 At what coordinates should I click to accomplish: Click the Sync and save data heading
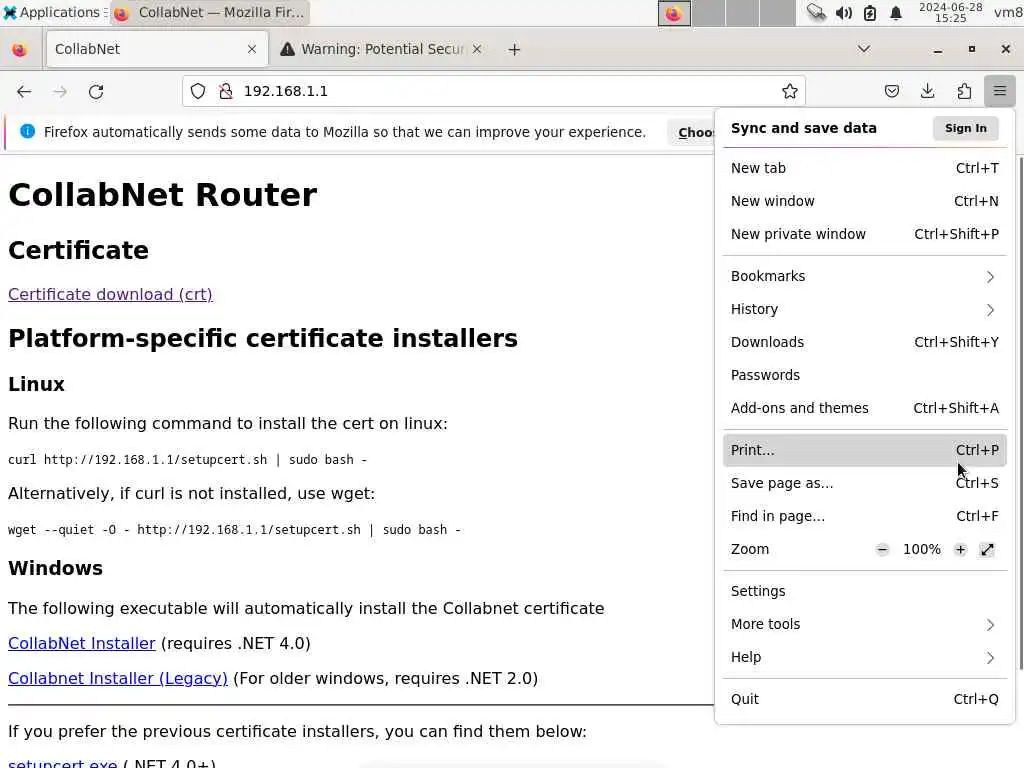click(x=803, y=129)
